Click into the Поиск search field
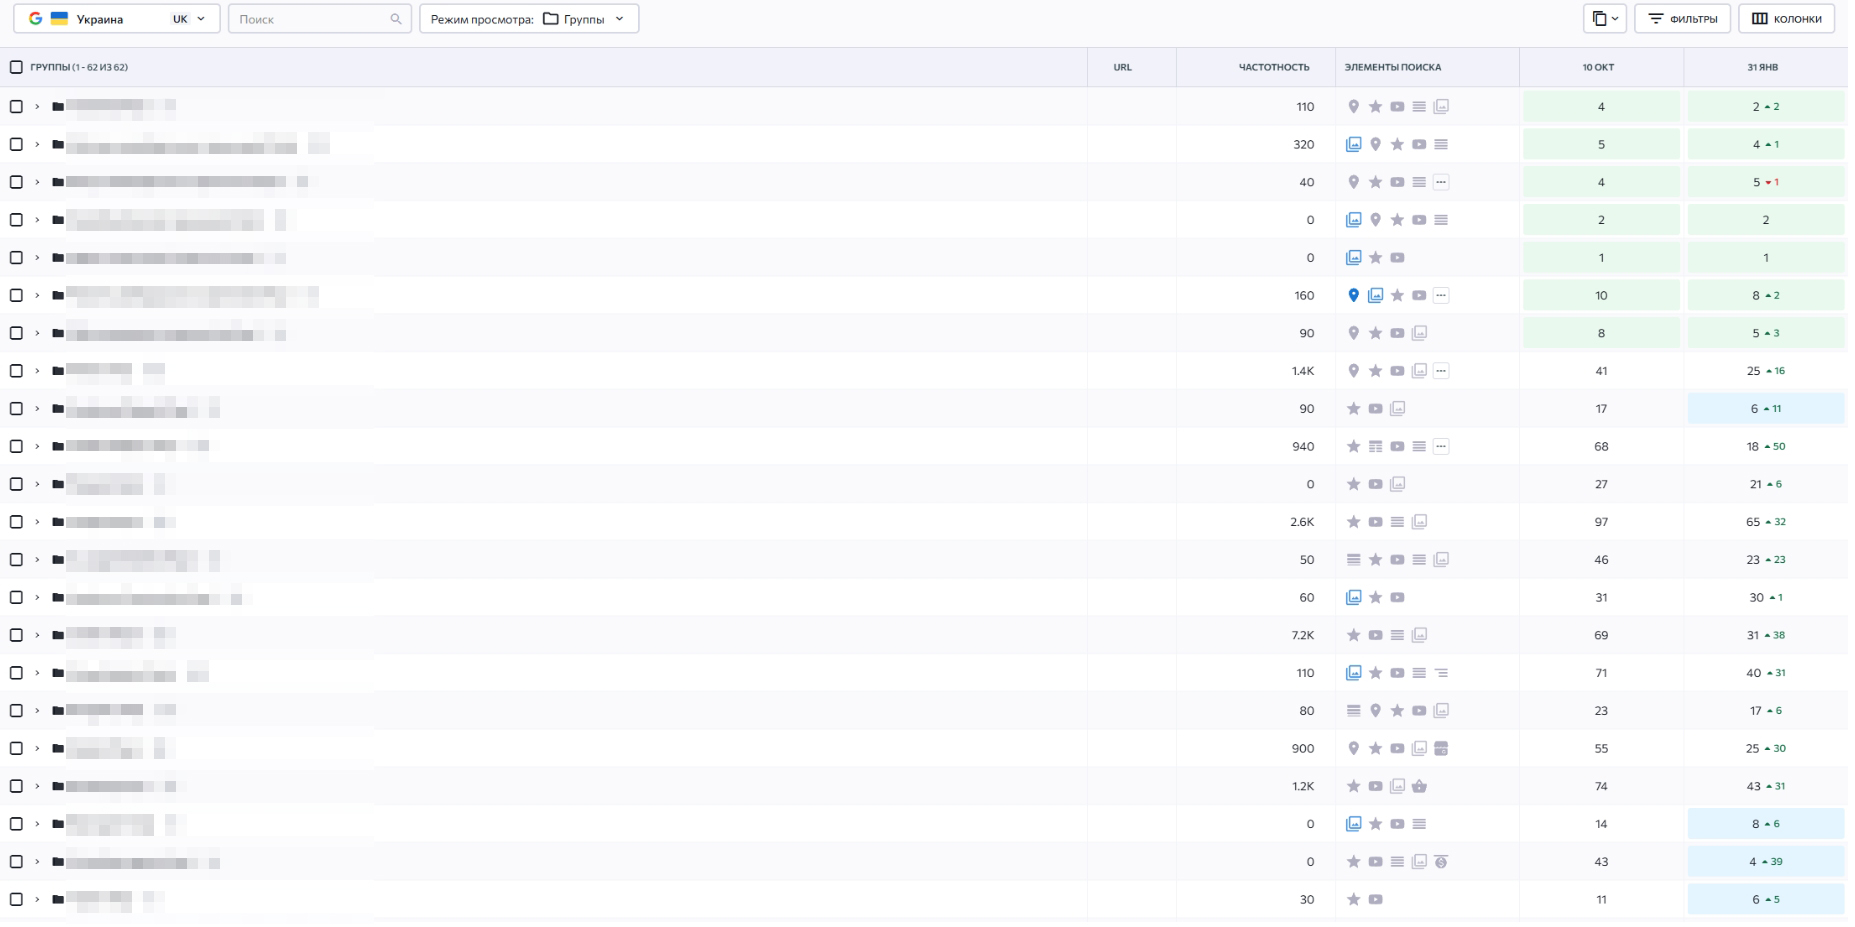The height and width of the screenshot is (927, 1855). (x=310, y=19)
